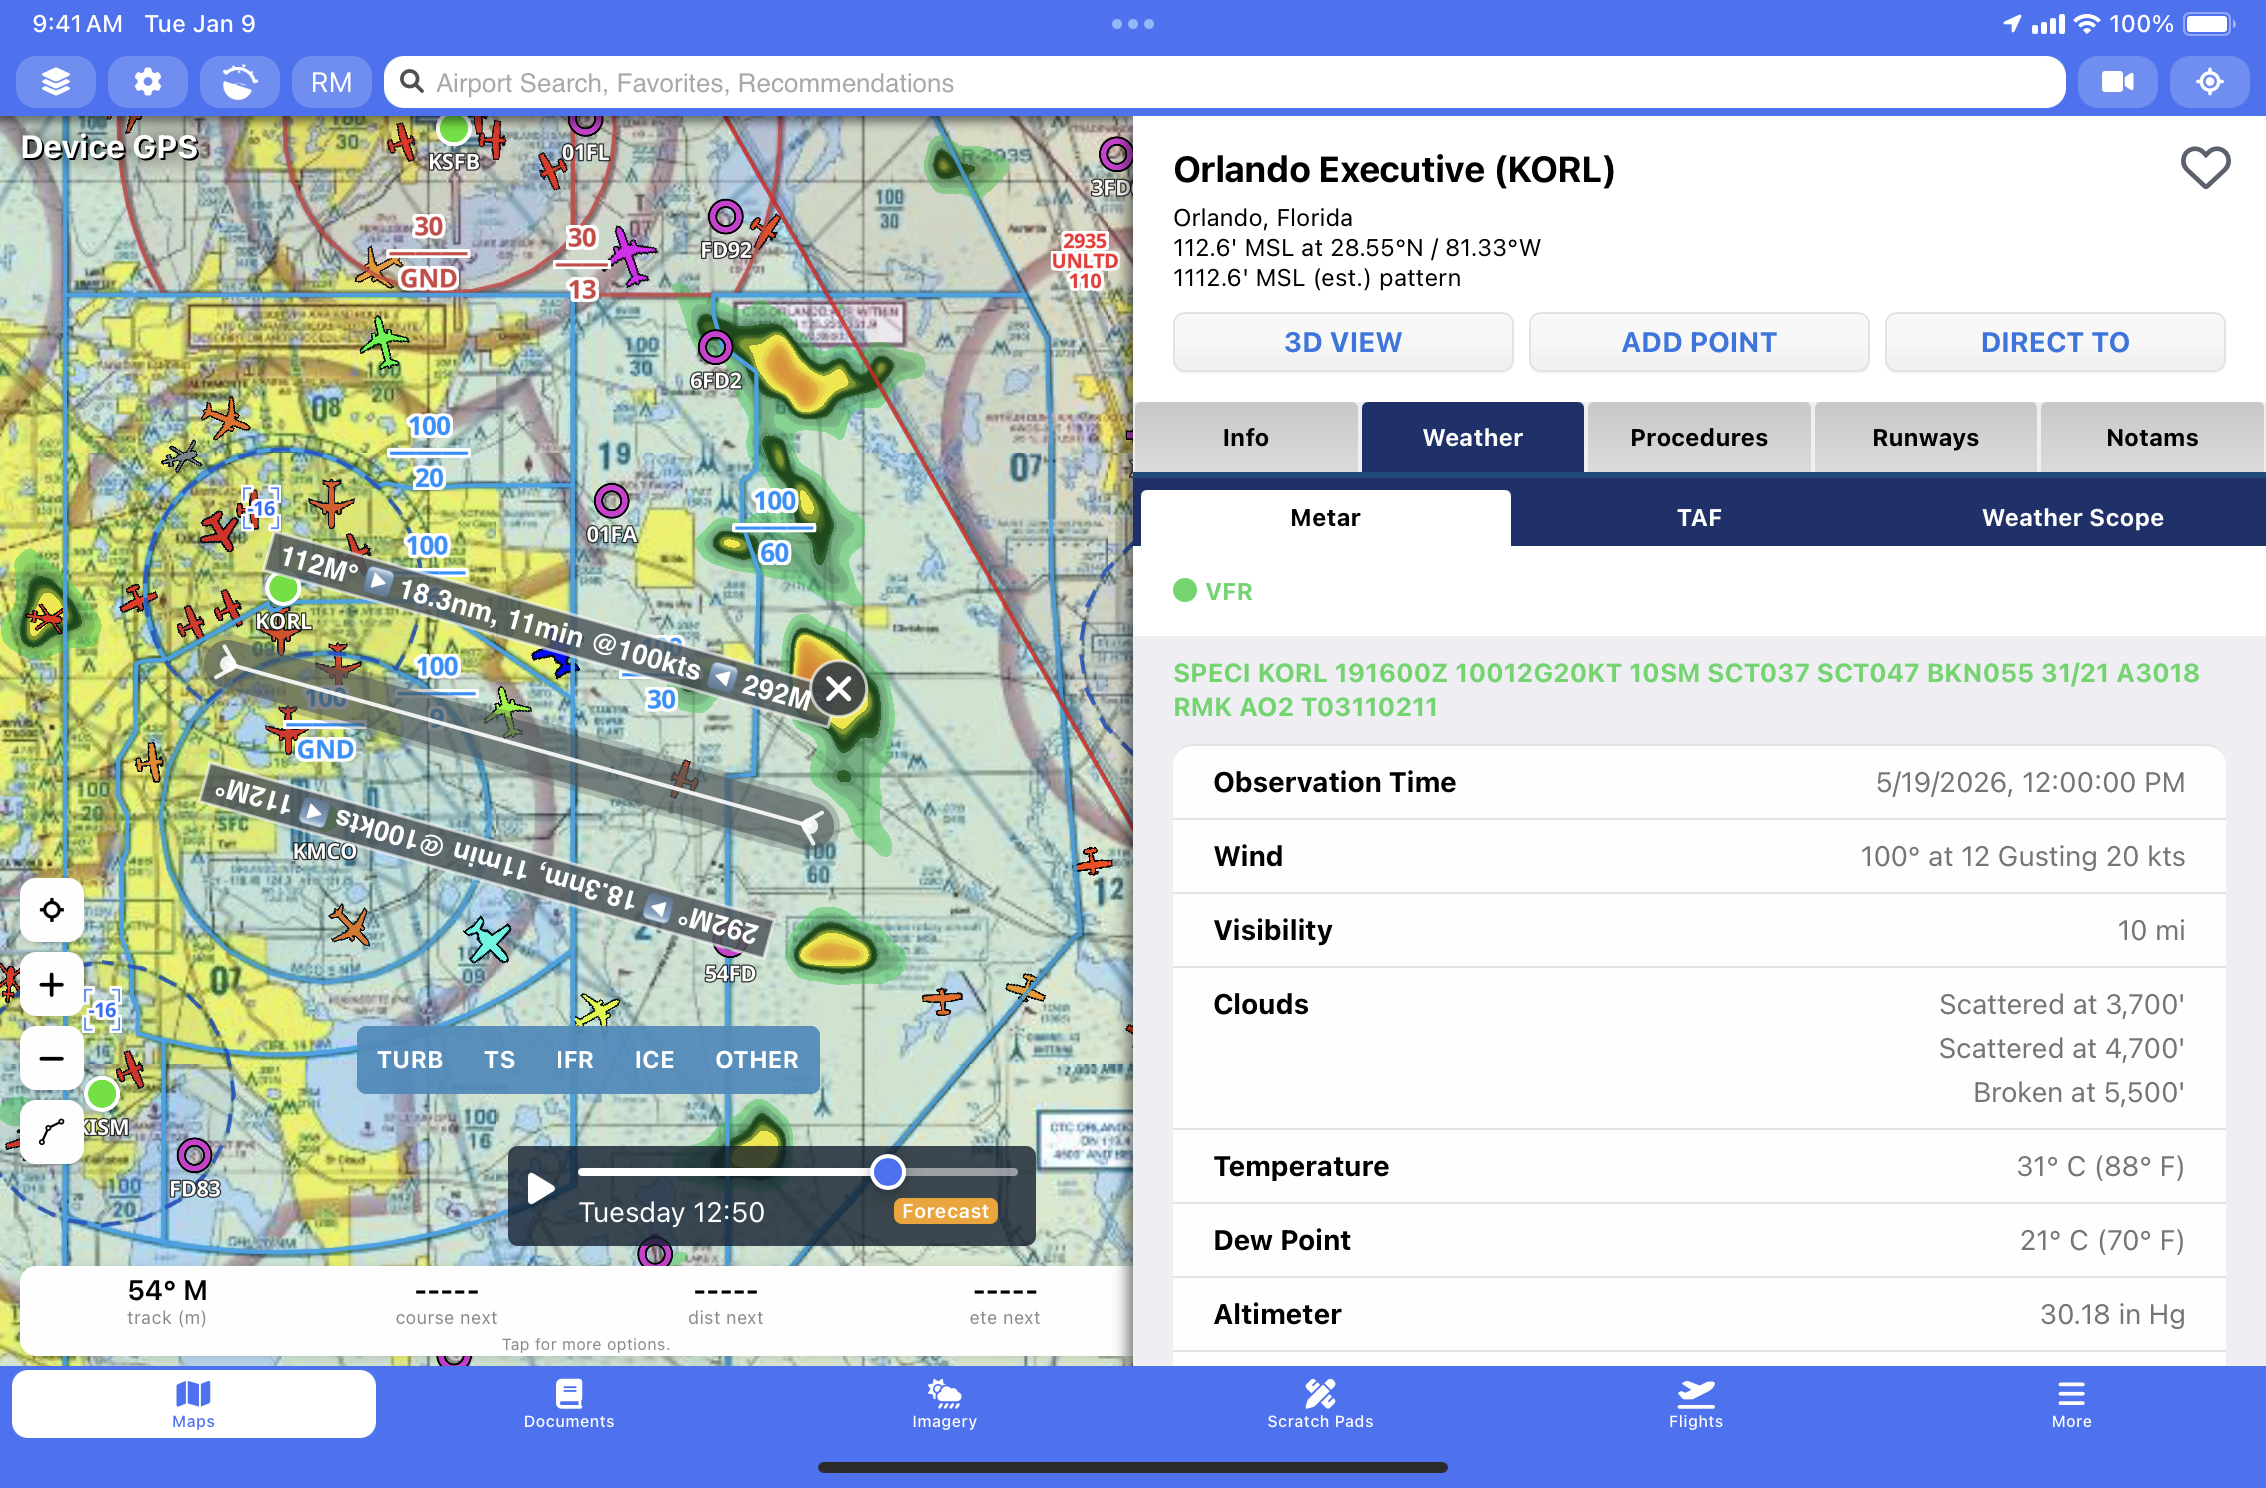The image size is (2266, 1488).
Task: Open the Scratch Pads bottom tab
Action: tap(1320, 1404)
